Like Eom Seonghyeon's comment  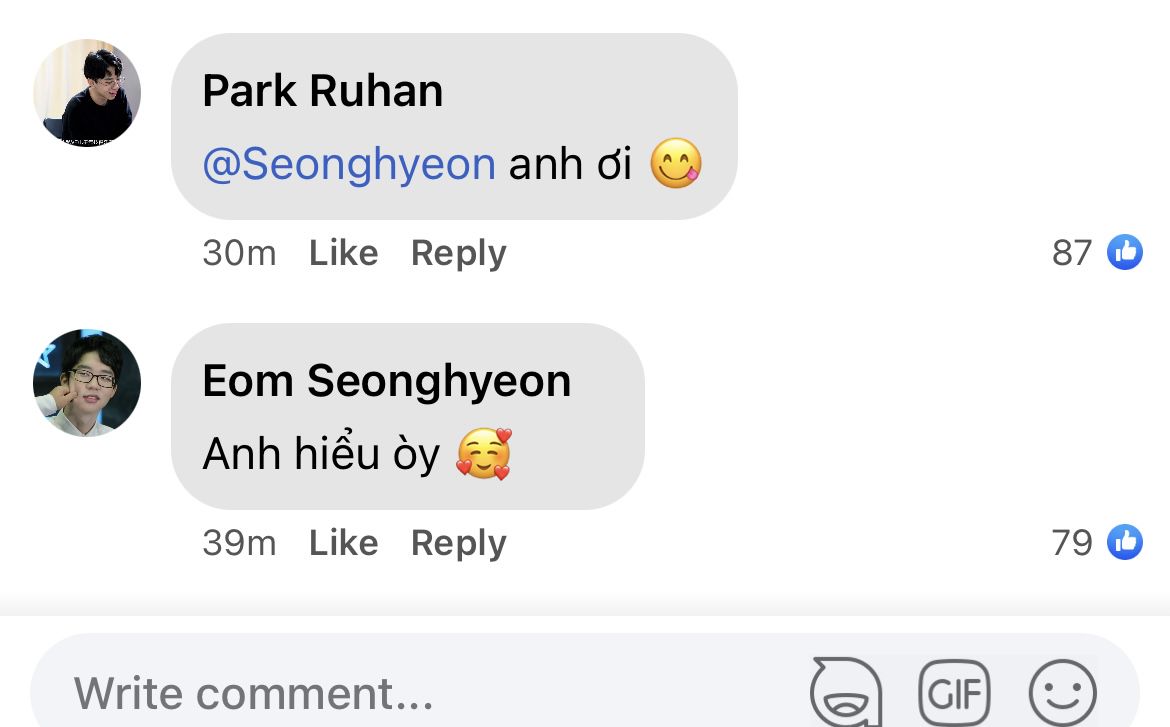click(x=343, y=543)
